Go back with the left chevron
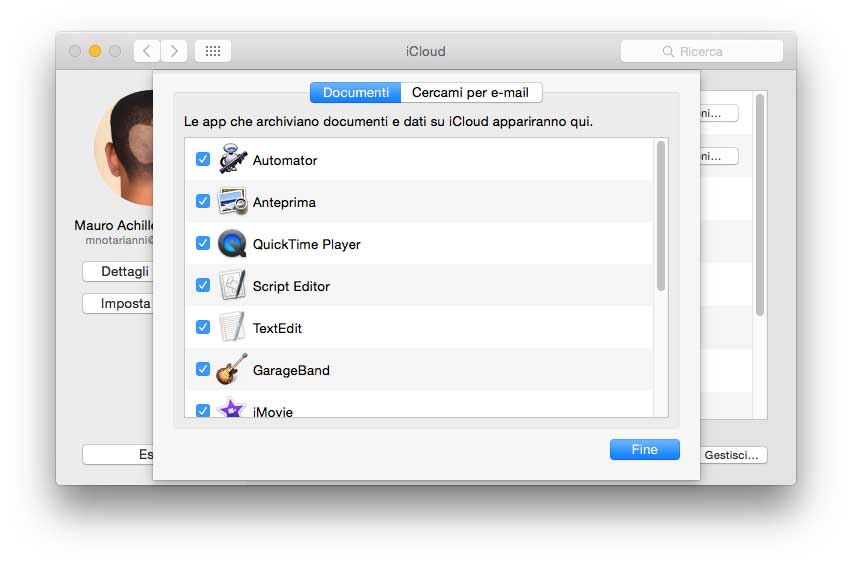The width and height of the screenshot is (852, 565). coord(147,51)
